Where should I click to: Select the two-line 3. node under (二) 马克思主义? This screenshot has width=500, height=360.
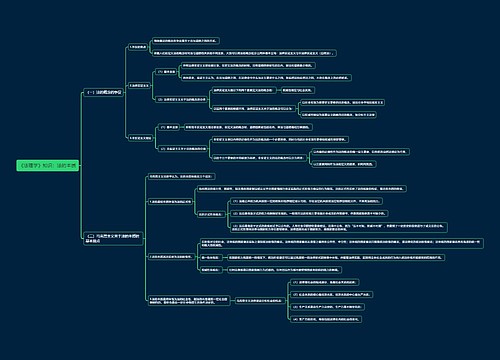click(189, 301)
